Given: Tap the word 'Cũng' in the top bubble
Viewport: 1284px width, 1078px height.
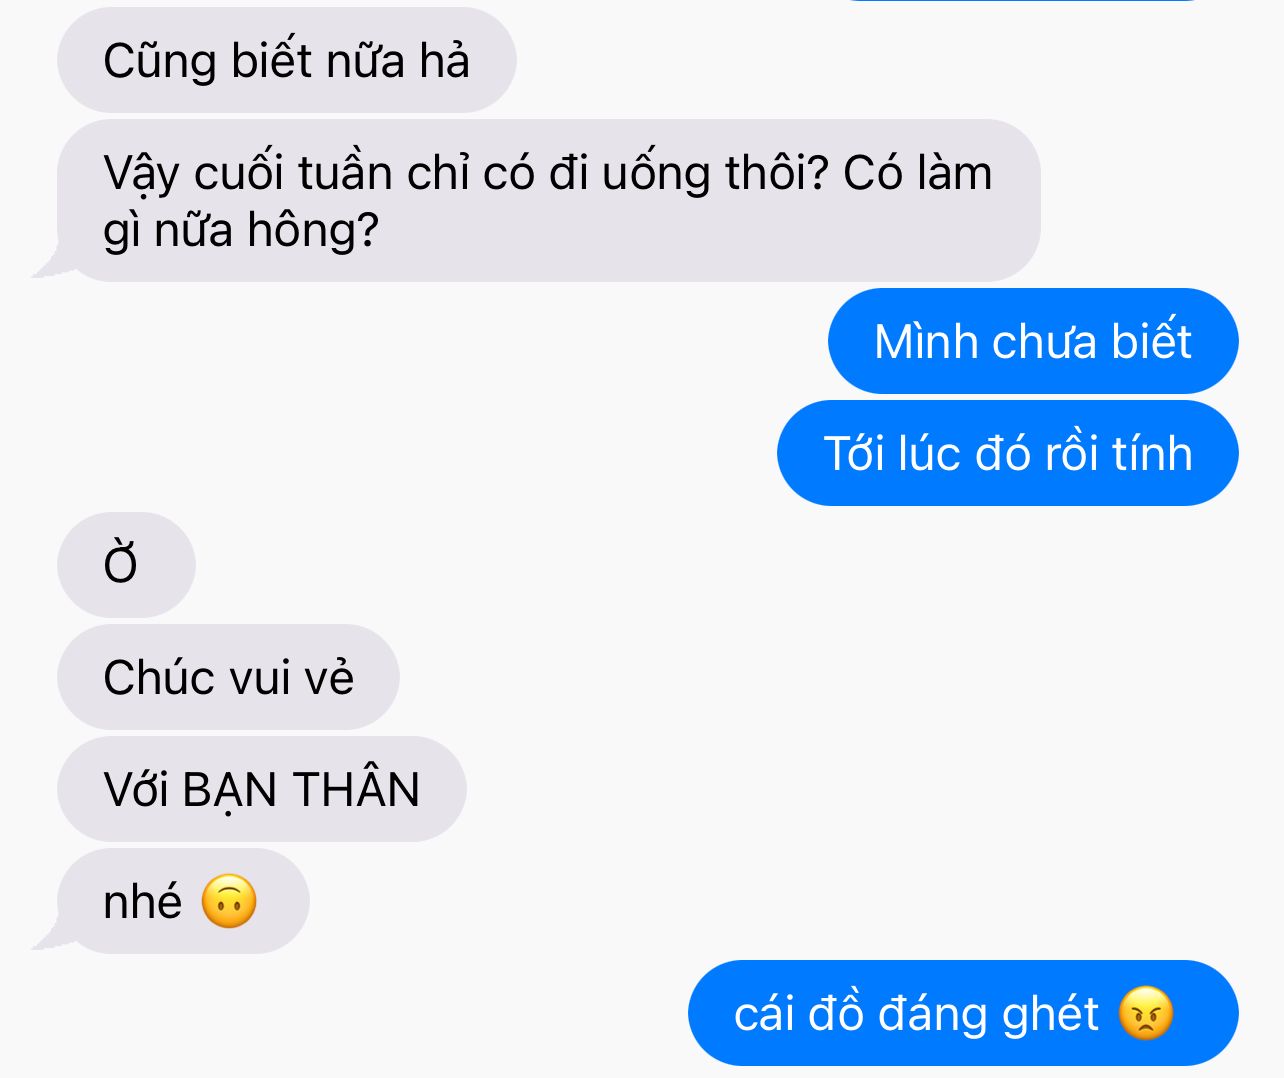Looking at the screenshot, I should 160,62.
